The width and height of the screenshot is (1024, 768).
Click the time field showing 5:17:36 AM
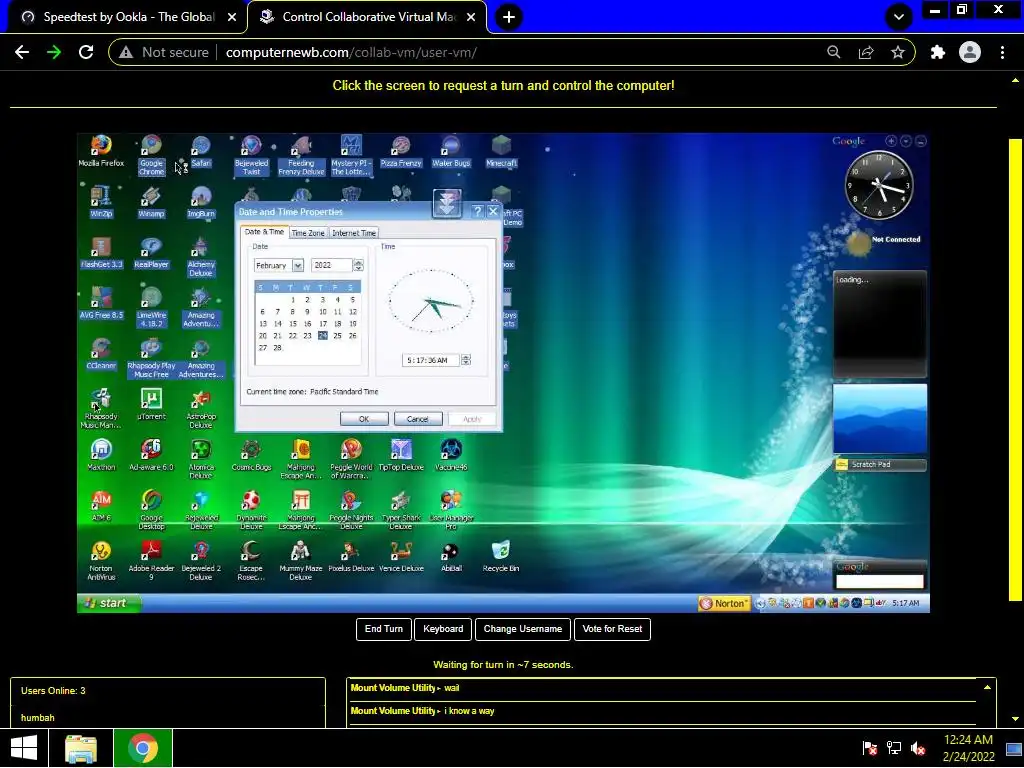(x=431, y=360)
